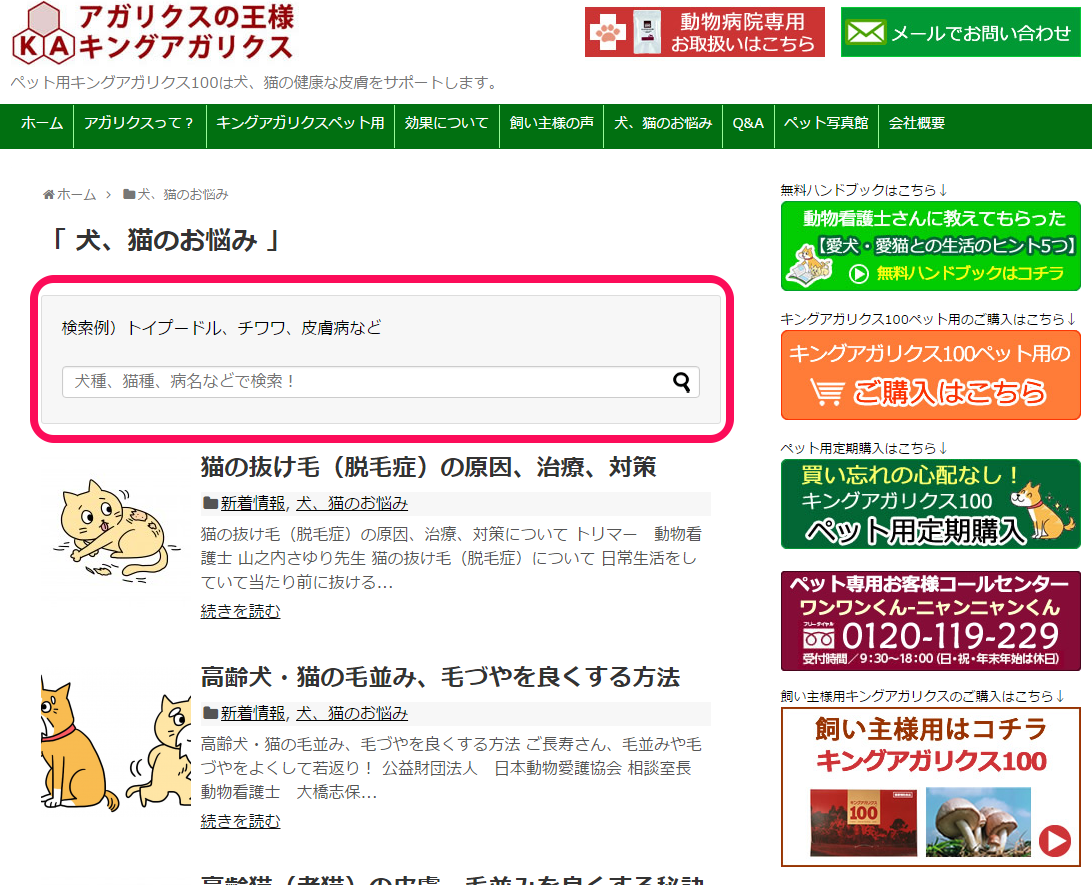Open article 猫の抜け毛（脱毛症）の原因、治療、対策
Screen dimensions: 1092x885
[x=428, y=467]
